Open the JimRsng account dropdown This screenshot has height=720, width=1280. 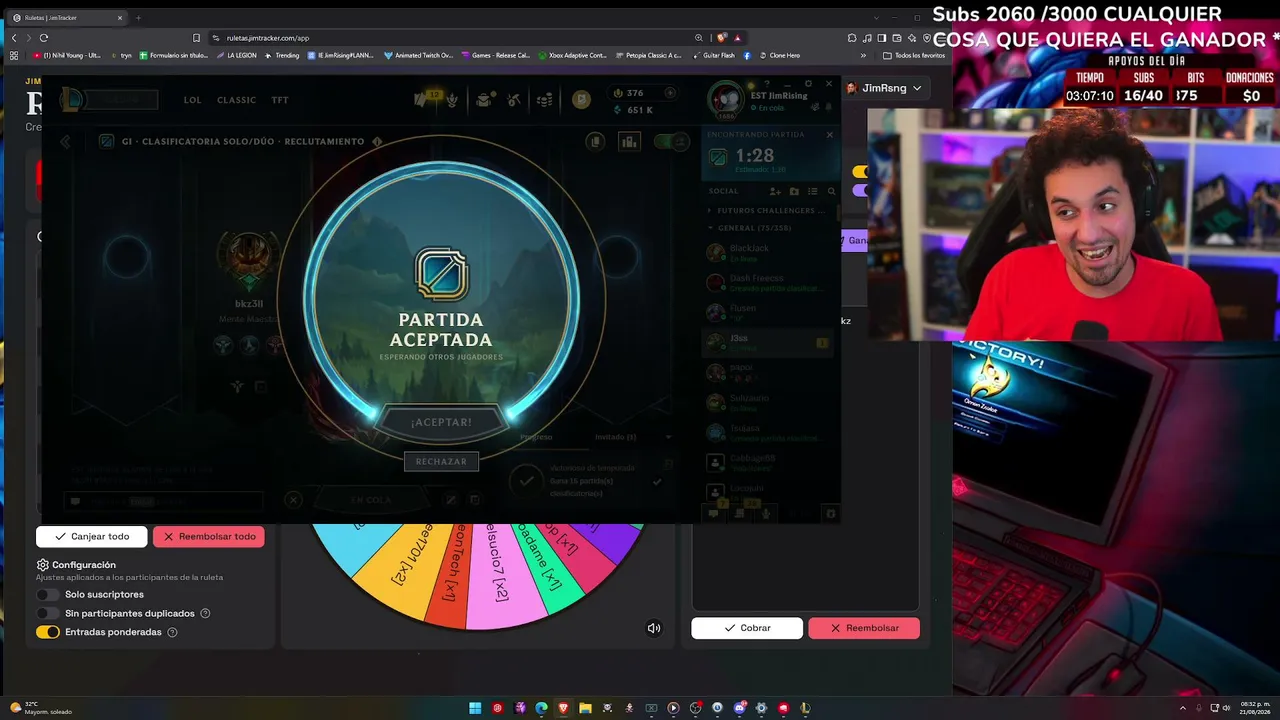[x=884, y=88]
